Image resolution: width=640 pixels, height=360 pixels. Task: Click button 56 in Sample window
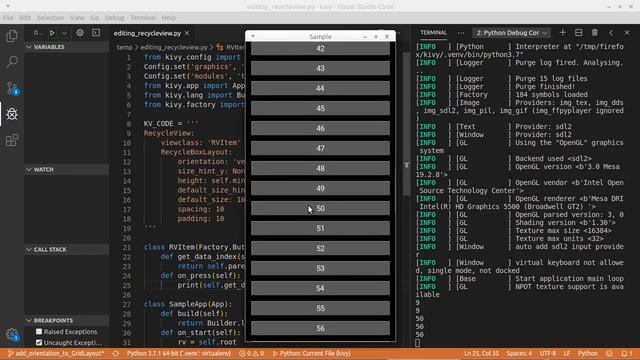(x=320, y=328)
